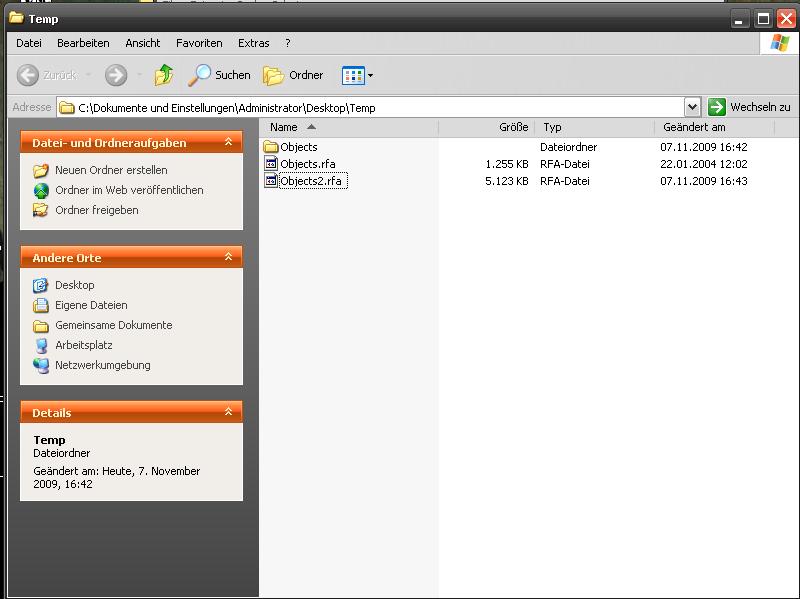Sort by the Größe column header
Image resolution: width=800 pixels, height=599 pixels.
[x=486, y=127]
